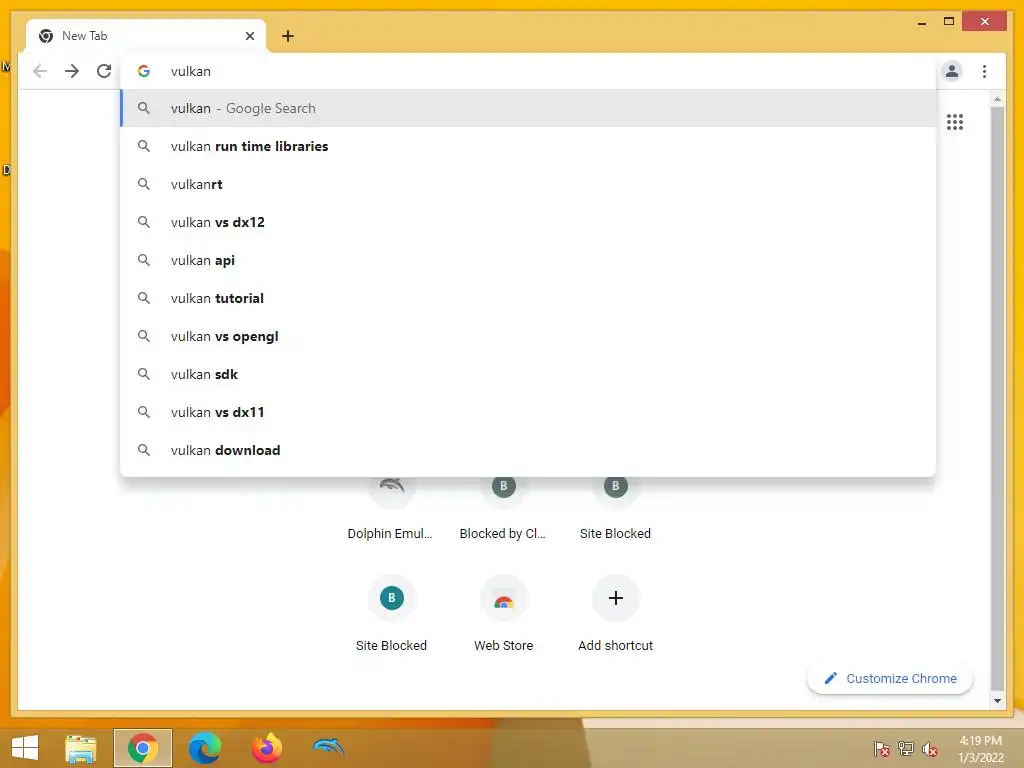1024x768 pixels.
Task: Select suggestion 'vulkan vs opengl'
Action: pyautogui.click(x=528, y=336)
